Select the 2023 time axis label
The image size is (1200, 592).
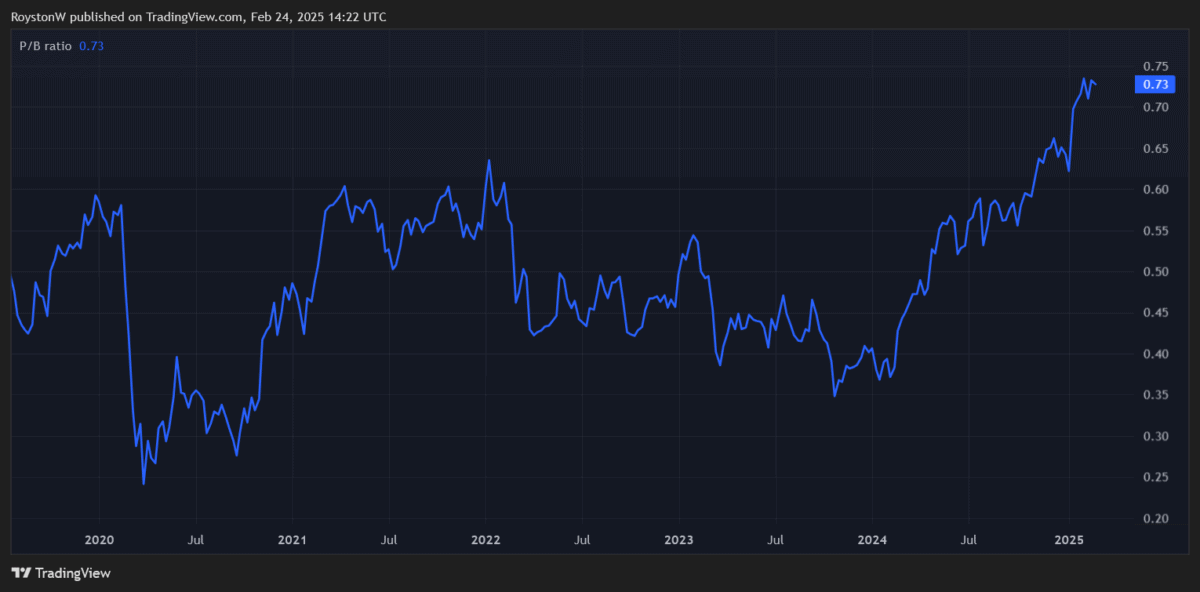tap(679, 540)
